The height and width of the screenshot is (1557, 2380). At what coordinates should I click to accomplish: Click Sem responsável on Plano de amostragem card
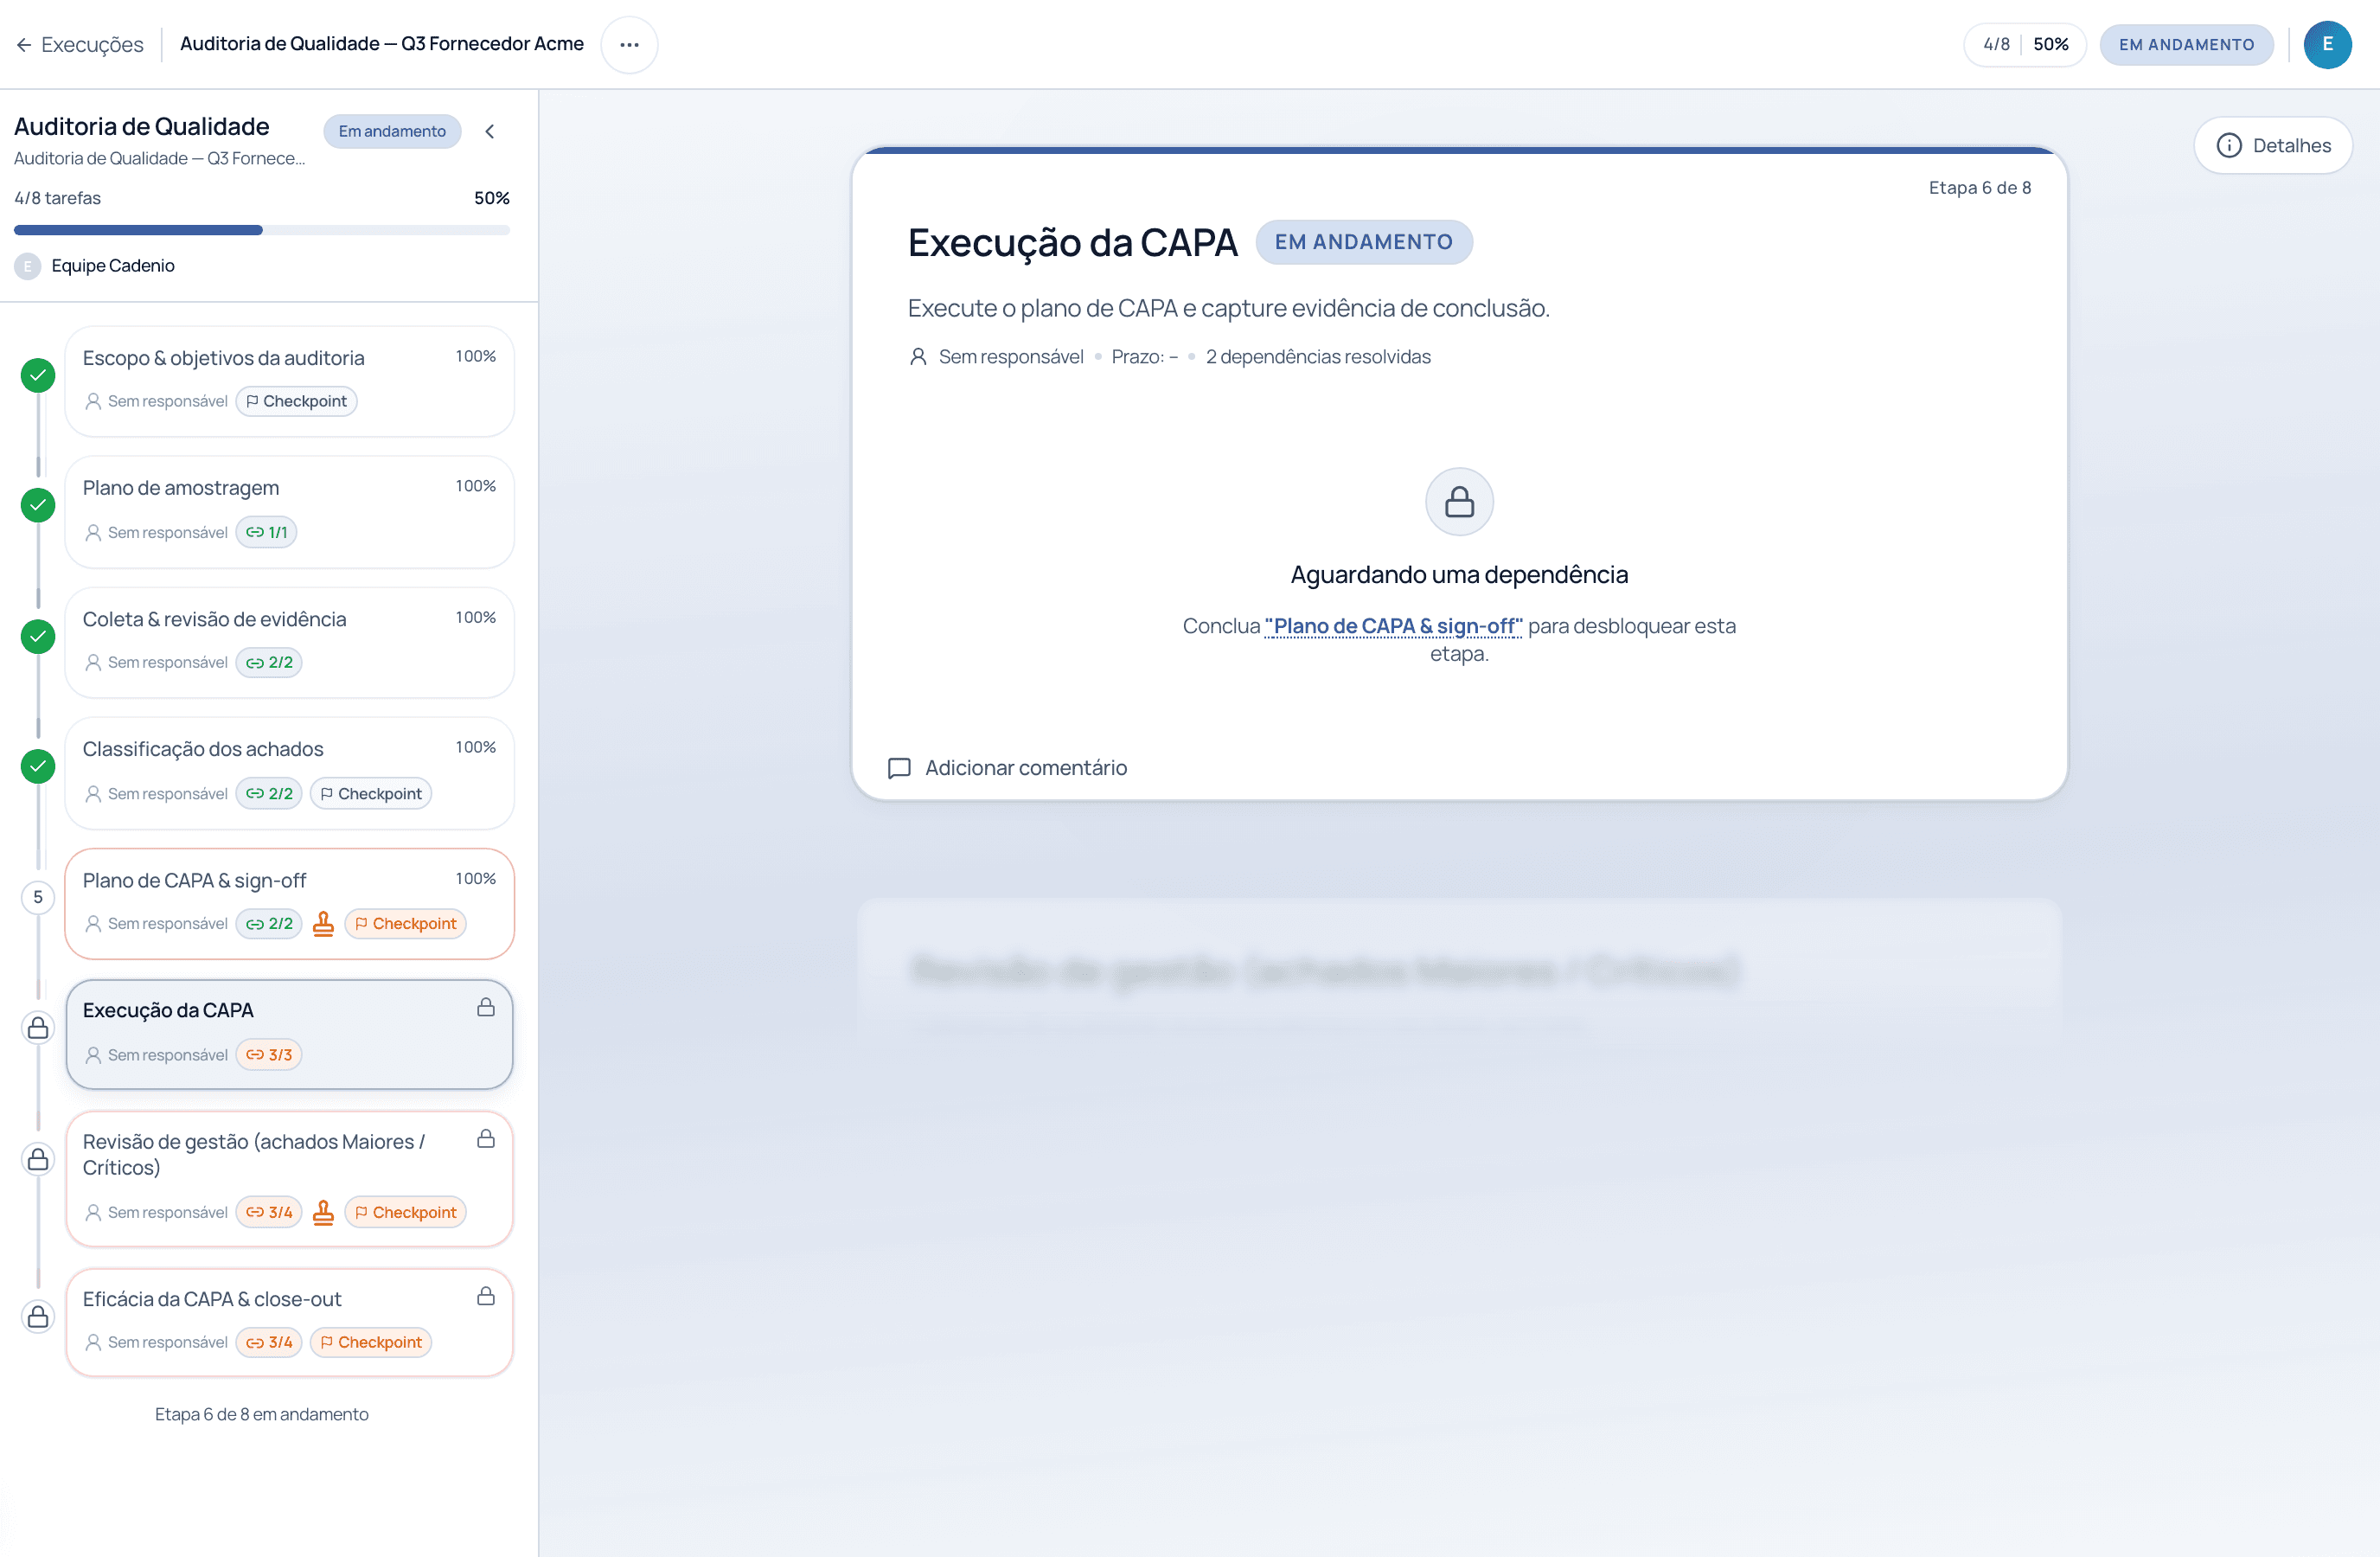(156, 532)
